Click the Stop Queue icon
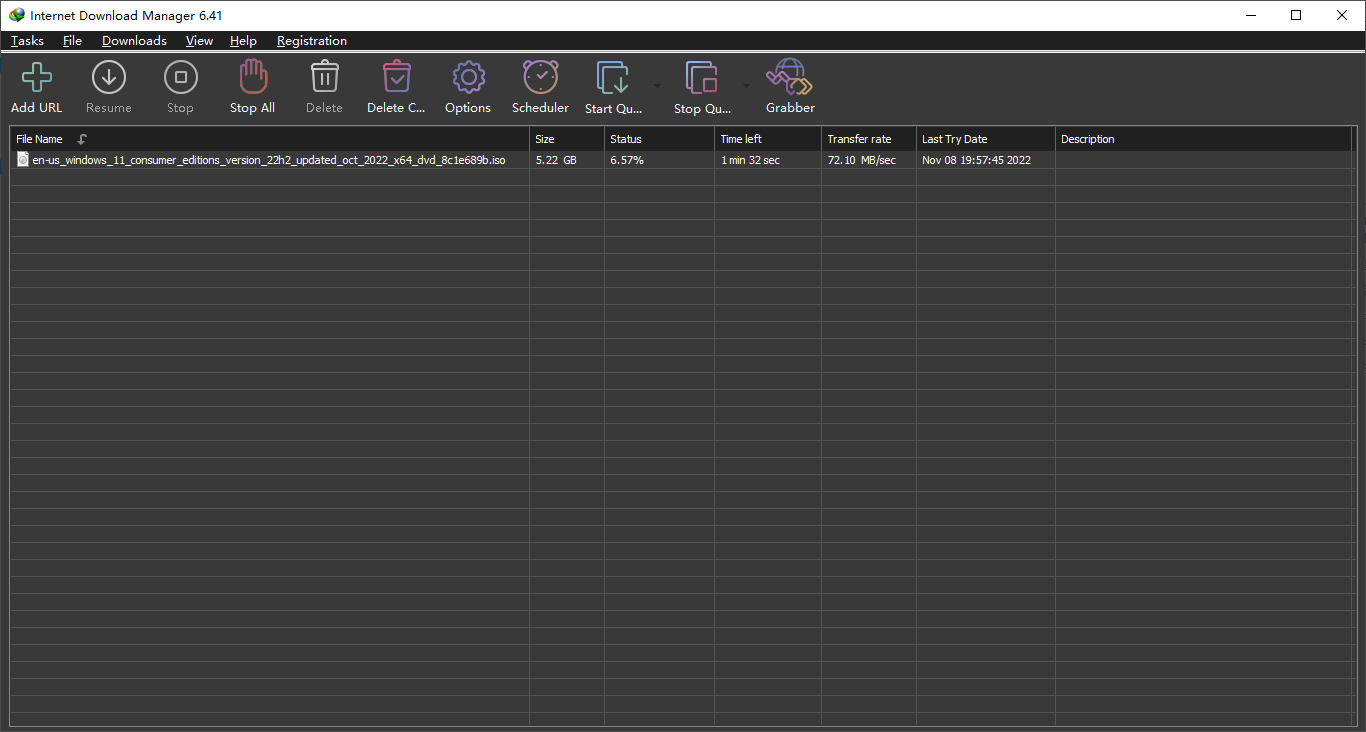1366x732 pixels. point(702,78)
